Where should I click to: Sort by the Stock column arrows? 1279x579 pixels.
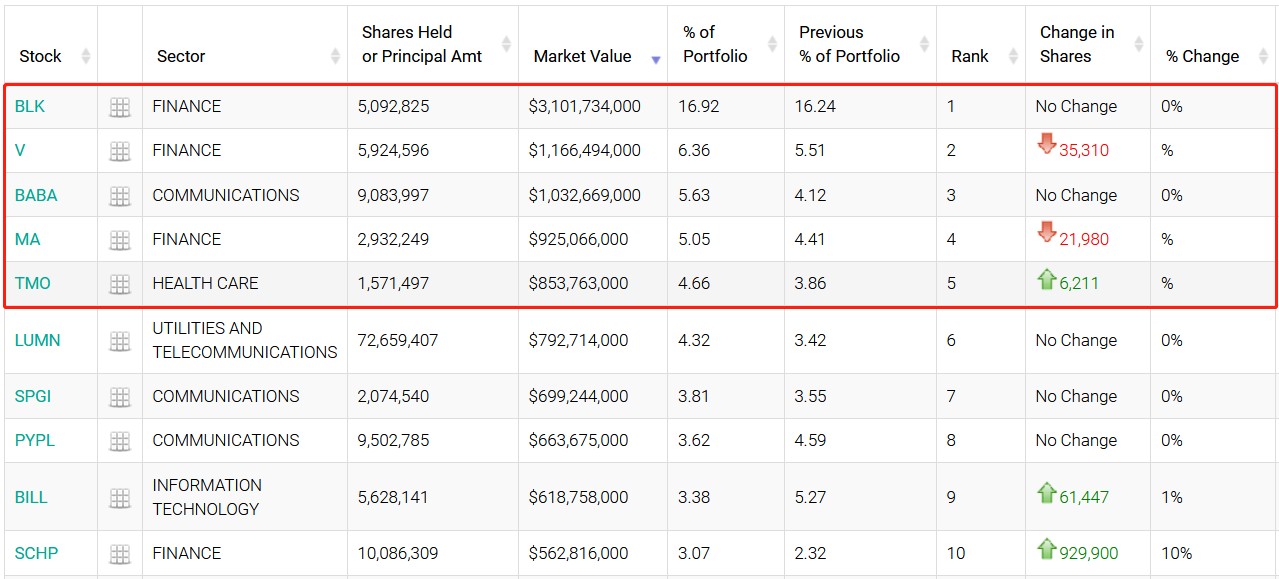(86, 56)
